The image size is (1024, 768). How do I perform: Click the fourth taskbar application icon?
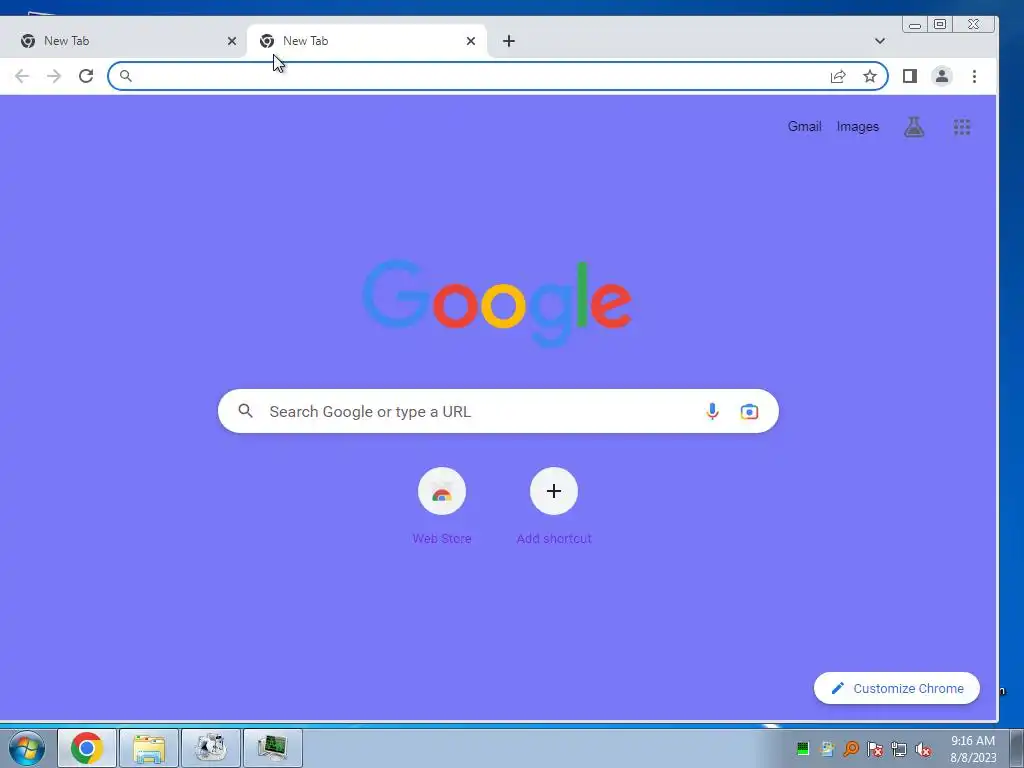click(273, 748)
